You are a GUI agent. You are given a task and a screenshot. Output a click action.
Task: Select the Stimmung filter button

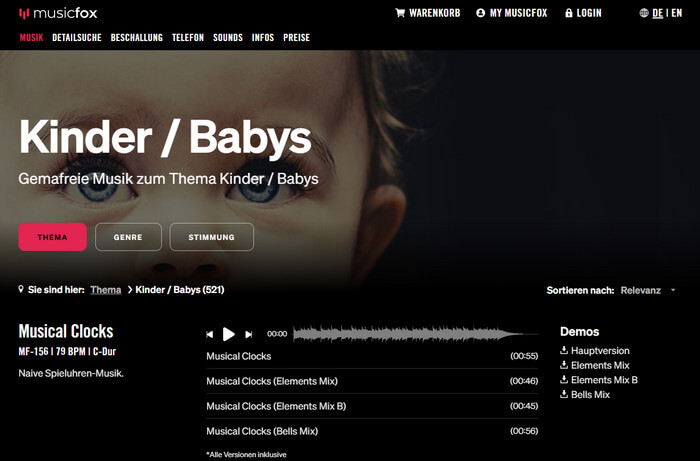tap(212, 237)
